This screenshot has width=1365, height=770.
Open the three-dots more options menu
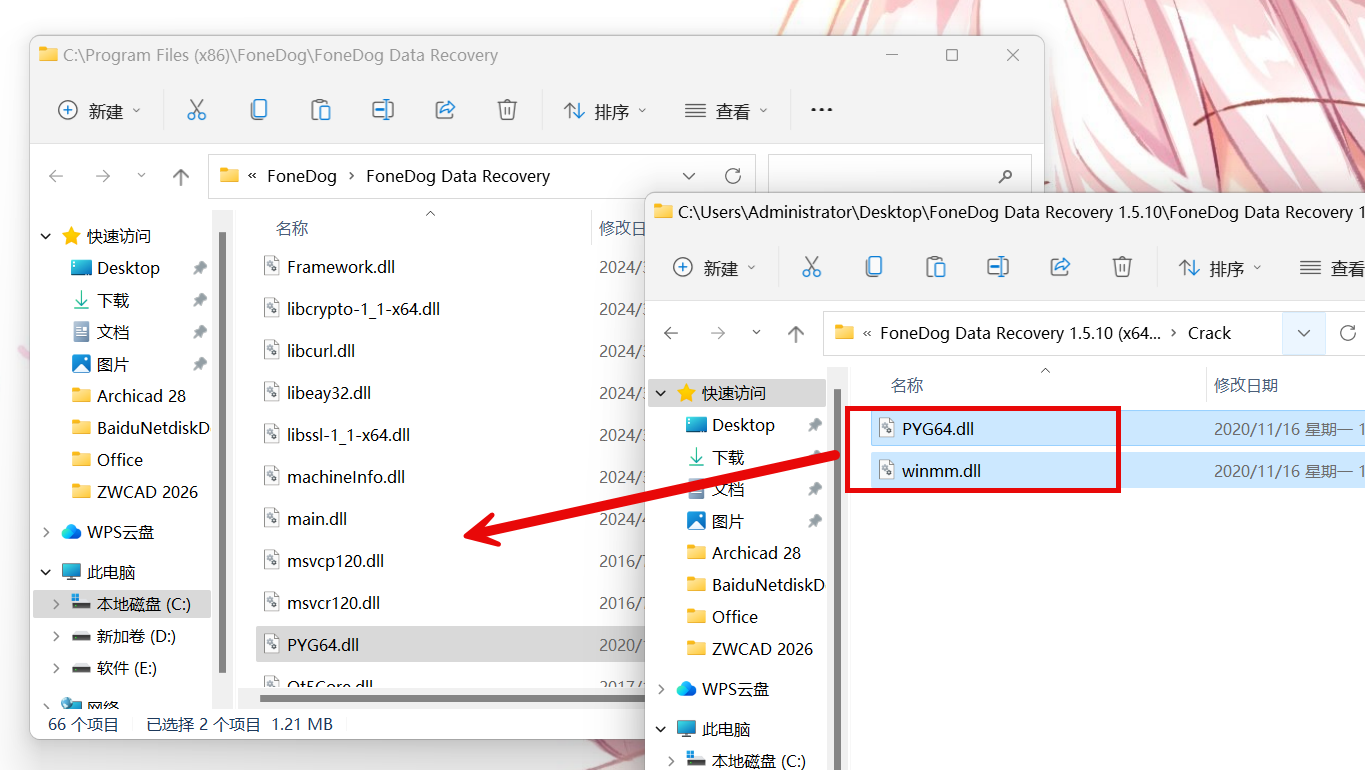click(821, 110)
